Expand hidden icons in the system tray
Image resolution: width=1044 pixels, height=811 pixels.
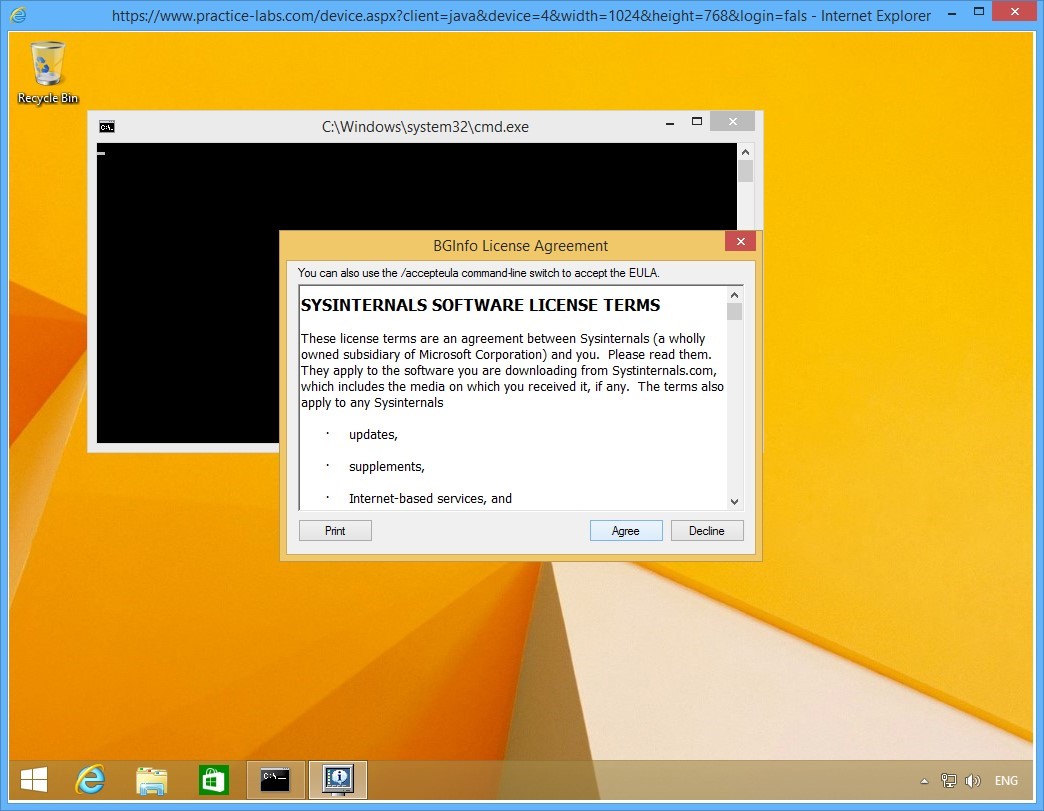coord(923,781)
